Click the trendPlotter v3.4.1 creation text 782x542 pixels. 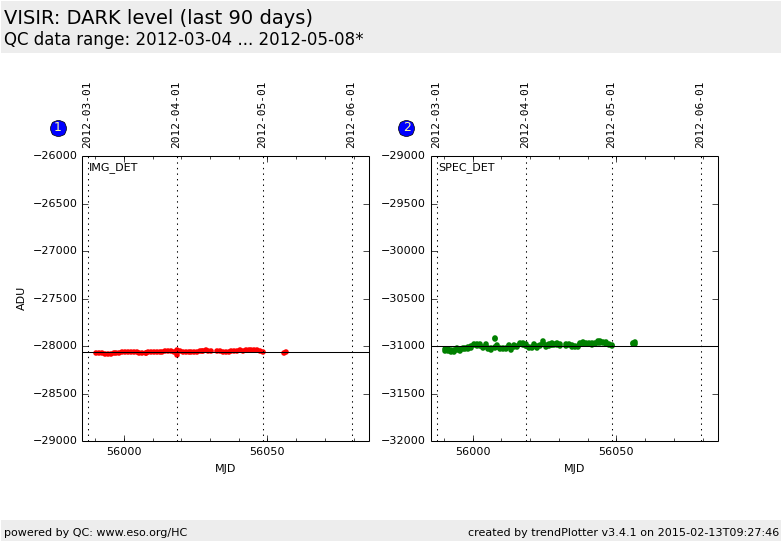[623, 532]
